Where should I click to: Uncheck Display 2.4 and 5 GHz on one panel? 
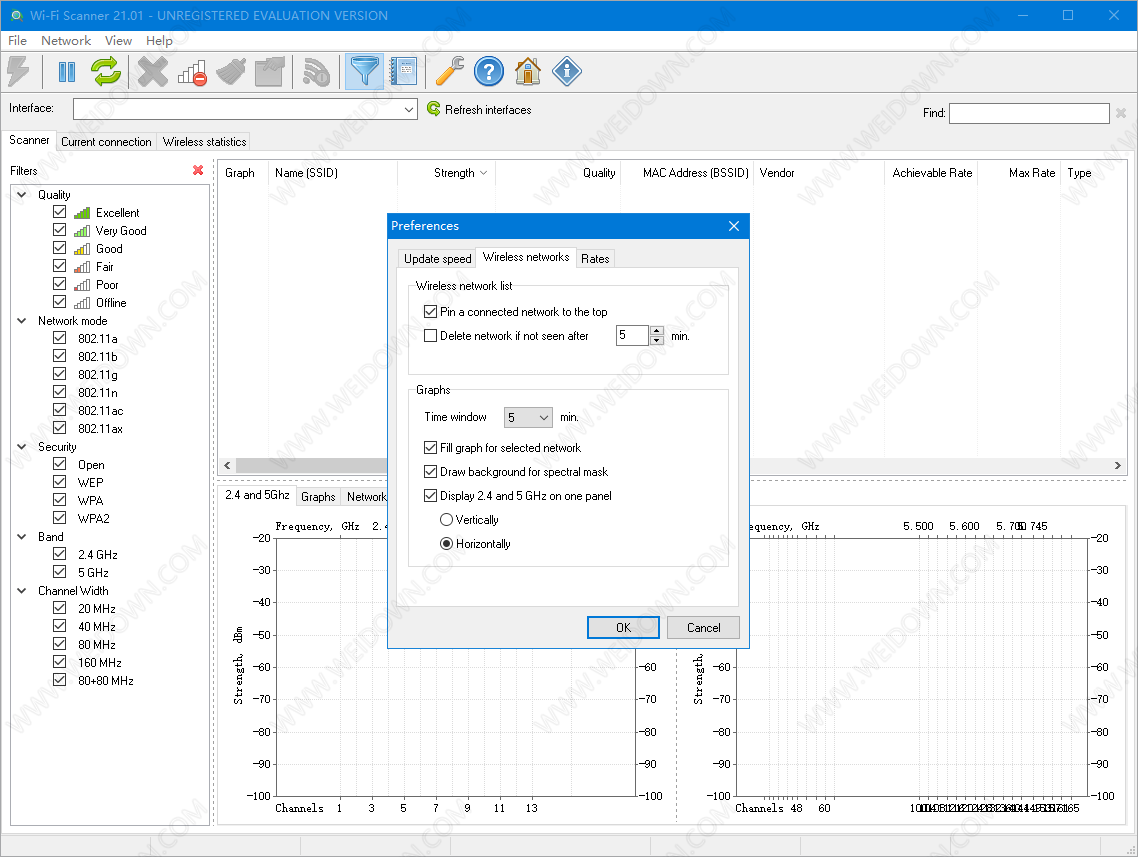pyautogui.click(x=430, y=496)
